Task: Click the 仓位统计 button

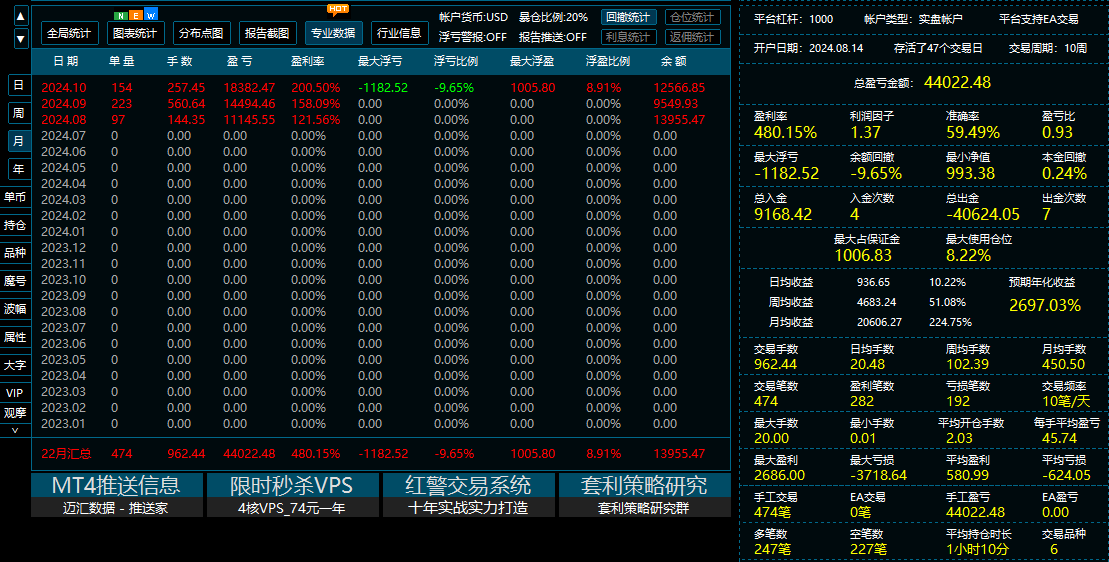Action: (x=692, y=18)
